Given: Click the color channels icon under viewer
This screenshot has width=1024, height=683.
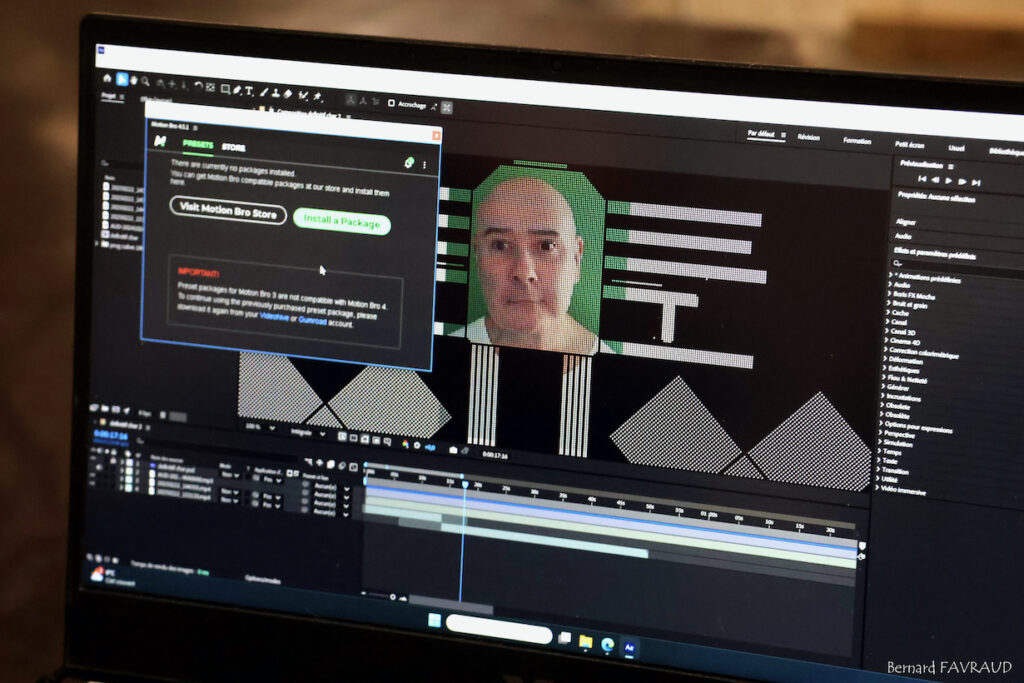Looking at the screenshot, I should point(406,445).
